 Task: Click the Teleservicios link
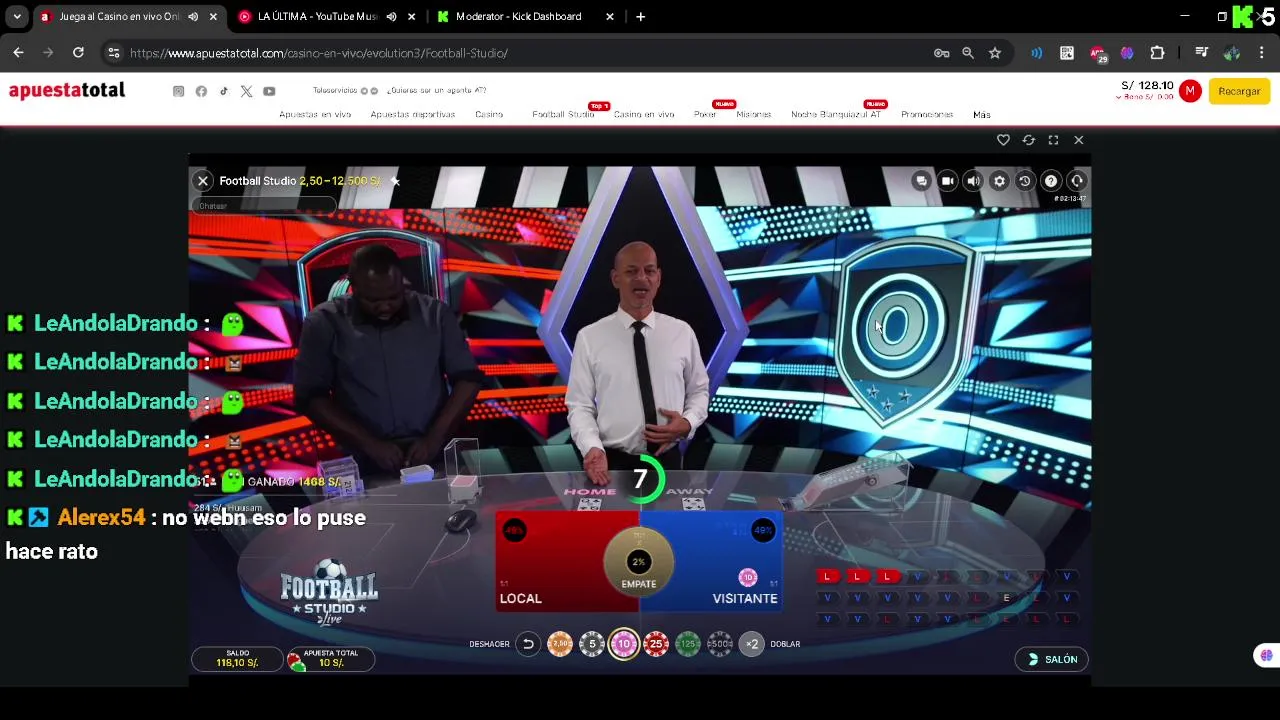[x=337, y=91]
